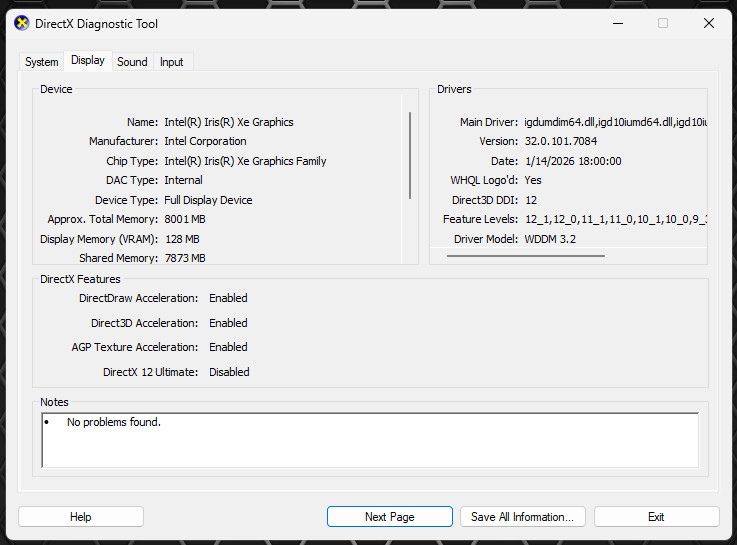The height and width of the screenshot is (545, 737).
Task: Click chip type 'Intel(R) Iris(R) Xe Graphics Family'
Action: pyautogui.click(x=245, y=161)
